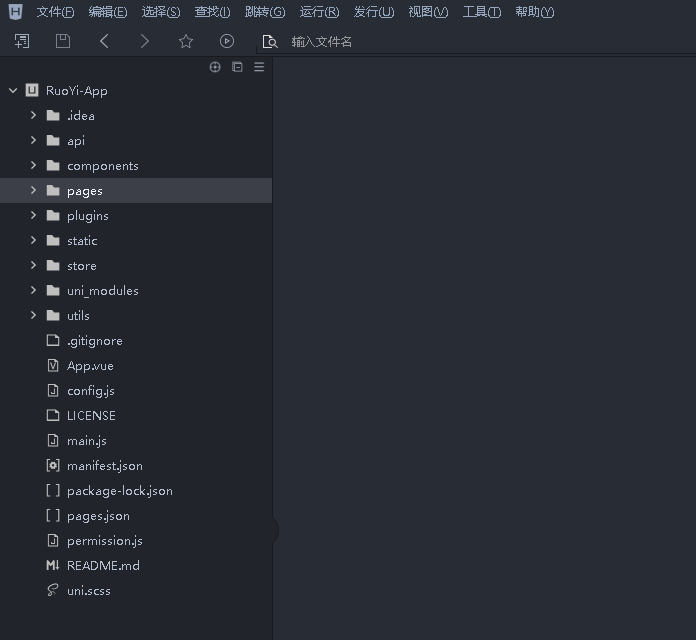Open the 查找(I) menu
Image resolution: width=696 pixels, height=640 pixels.
click(x=212, y=12)
